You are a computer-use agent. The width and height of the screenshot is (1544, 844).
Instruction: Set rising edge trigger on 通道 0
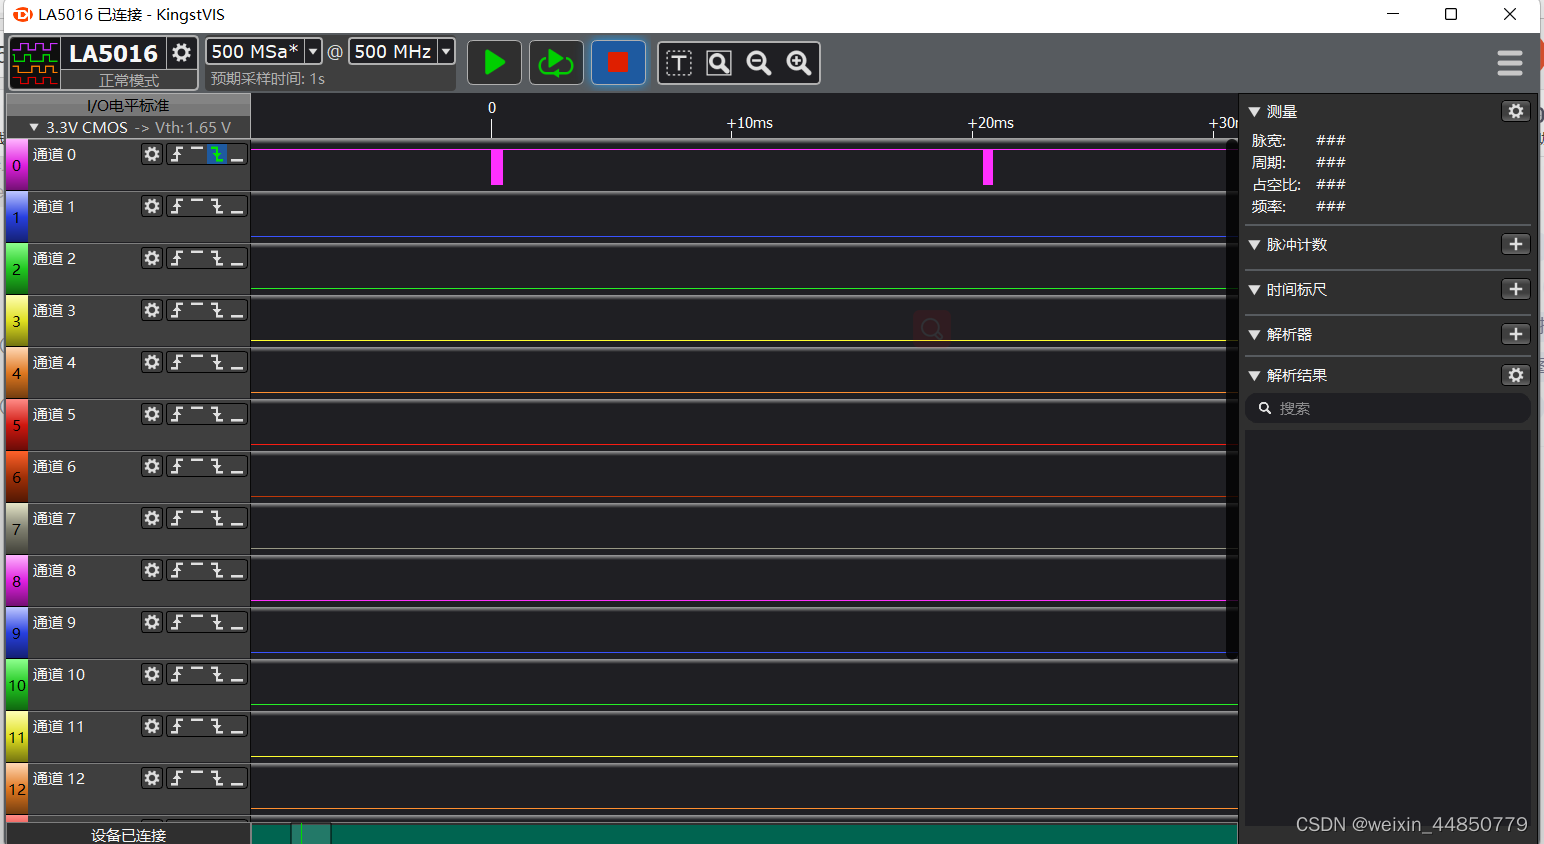click(x=177, y=154)
